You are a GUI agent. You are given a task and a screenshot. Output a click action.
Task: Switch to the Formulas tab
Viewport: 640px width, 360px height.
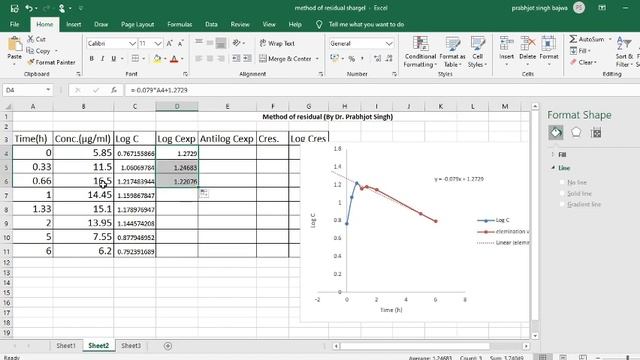(x=180, y=24)
